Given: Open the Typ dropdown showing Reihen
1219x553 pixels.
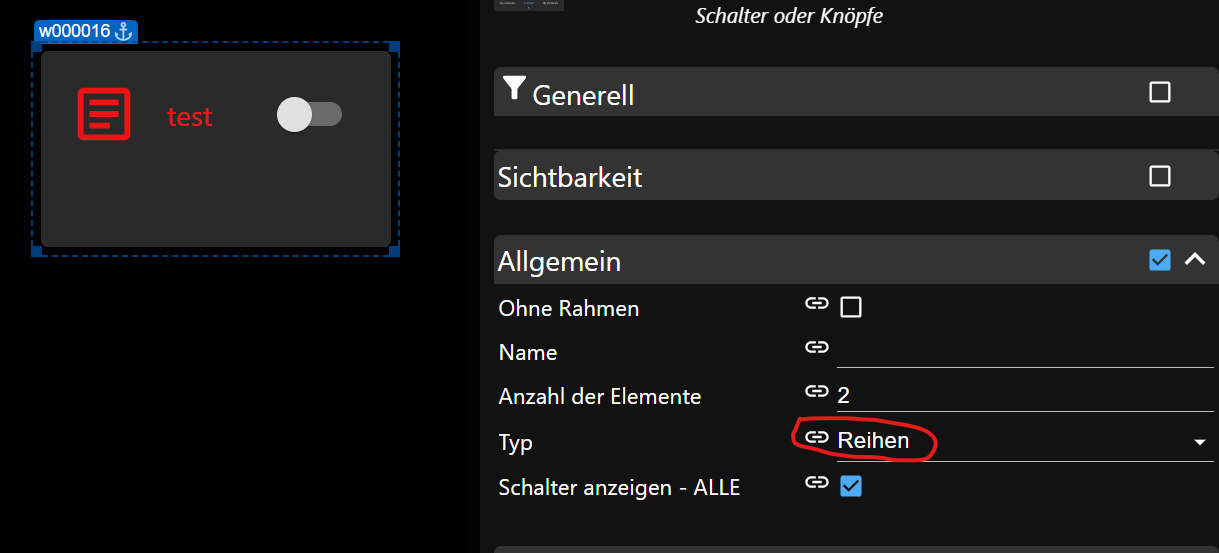Looking at the screenshot, I should coord(1025,441).
